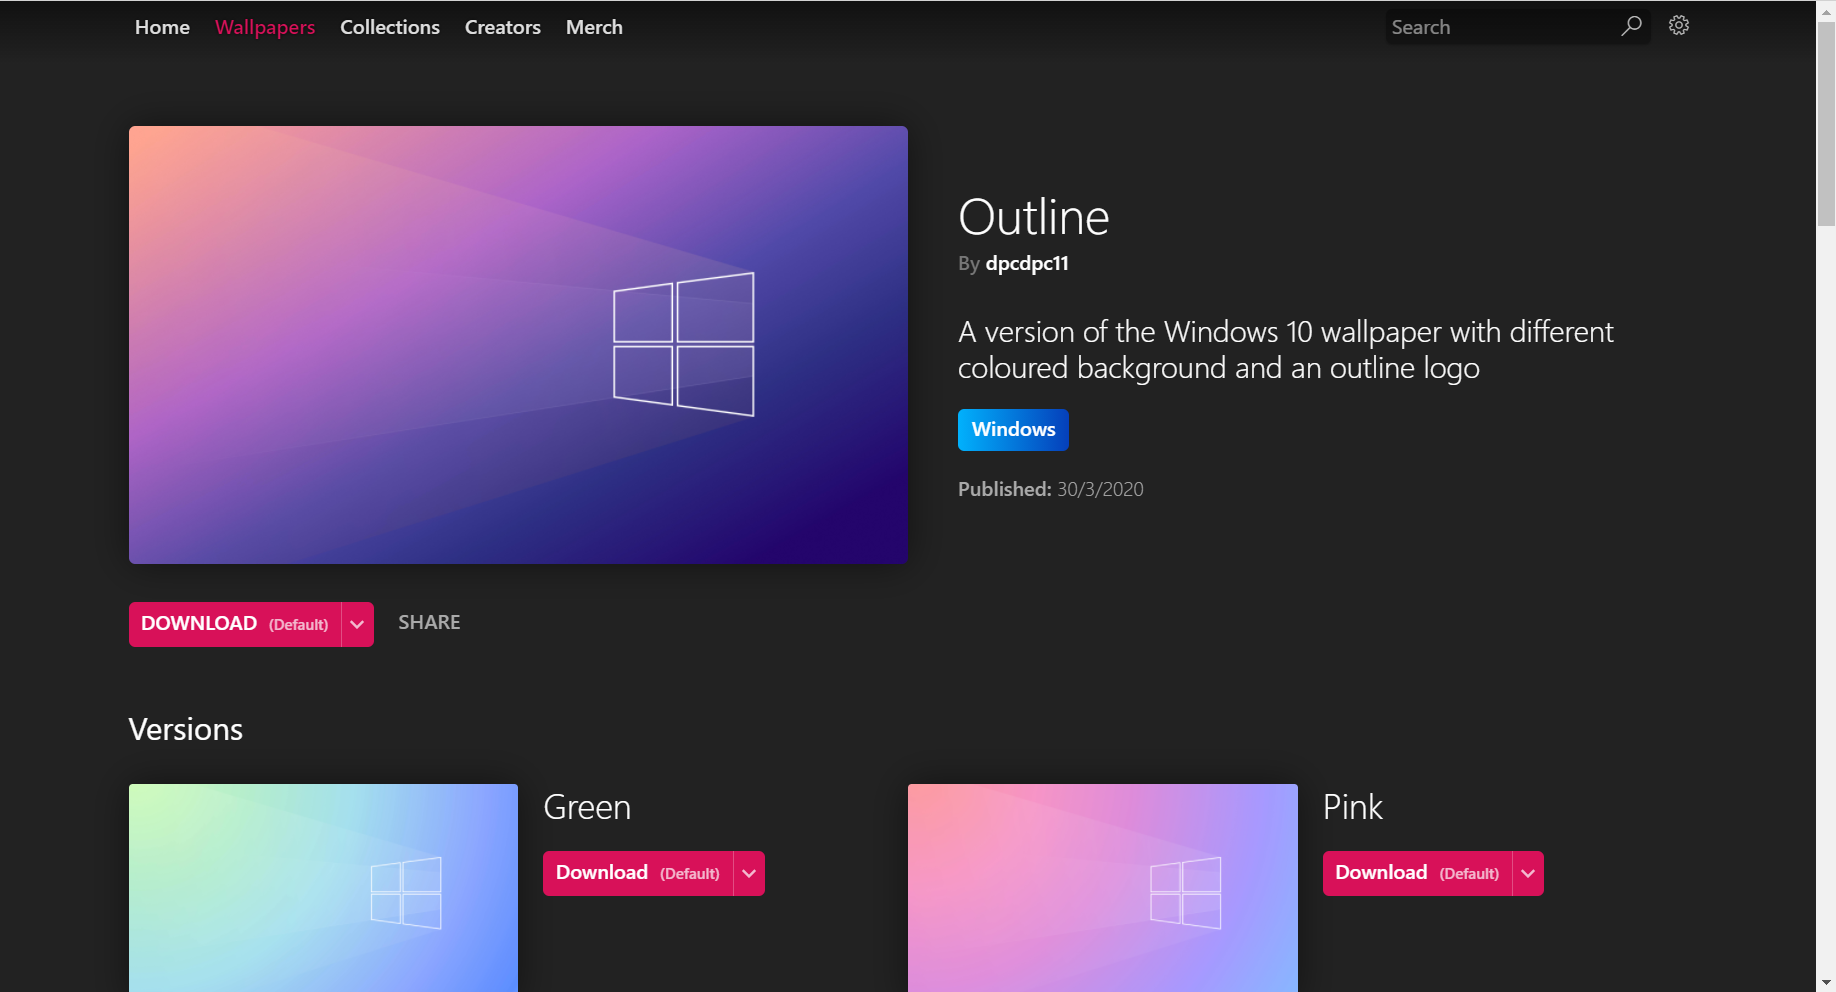1836x992 pixels.
Task: Open the main Outline wallpaper preview
Action: coord(518,345)
